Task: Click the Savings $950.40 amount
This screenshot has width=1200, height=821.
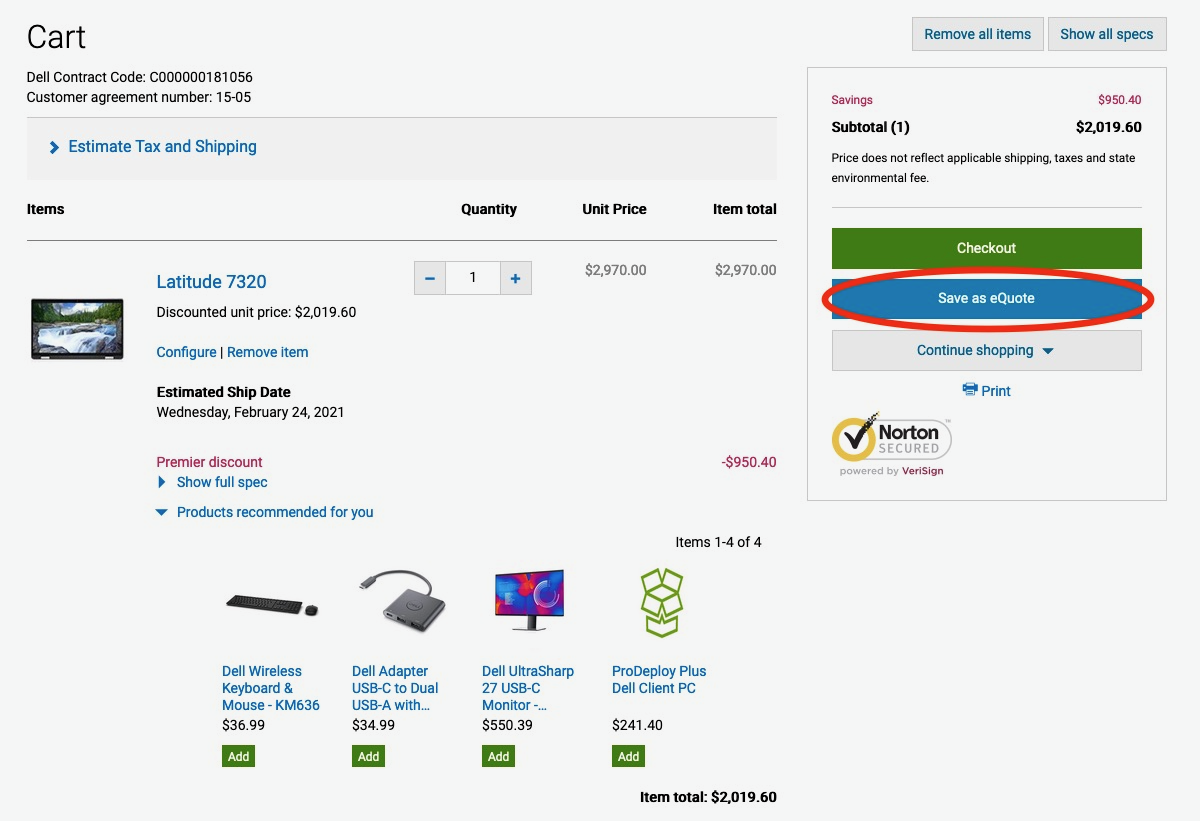Action: (1119, 100)
